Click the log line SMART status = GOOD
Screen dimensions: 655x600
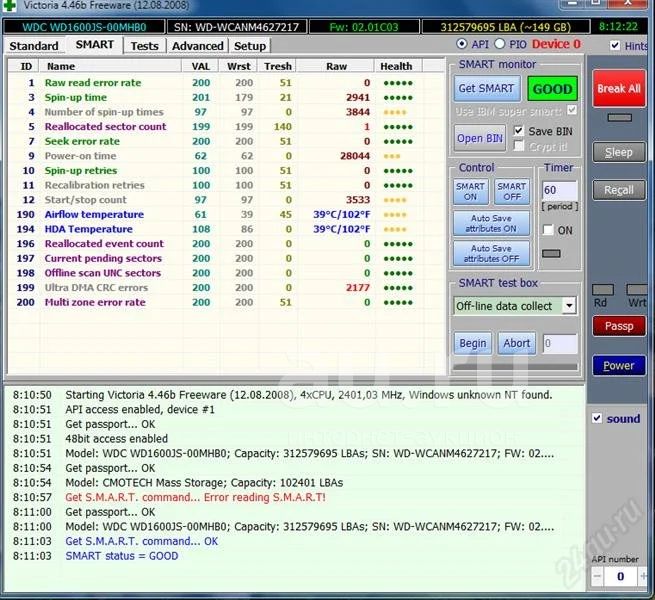pyautogui.click(x=122, y=556)
